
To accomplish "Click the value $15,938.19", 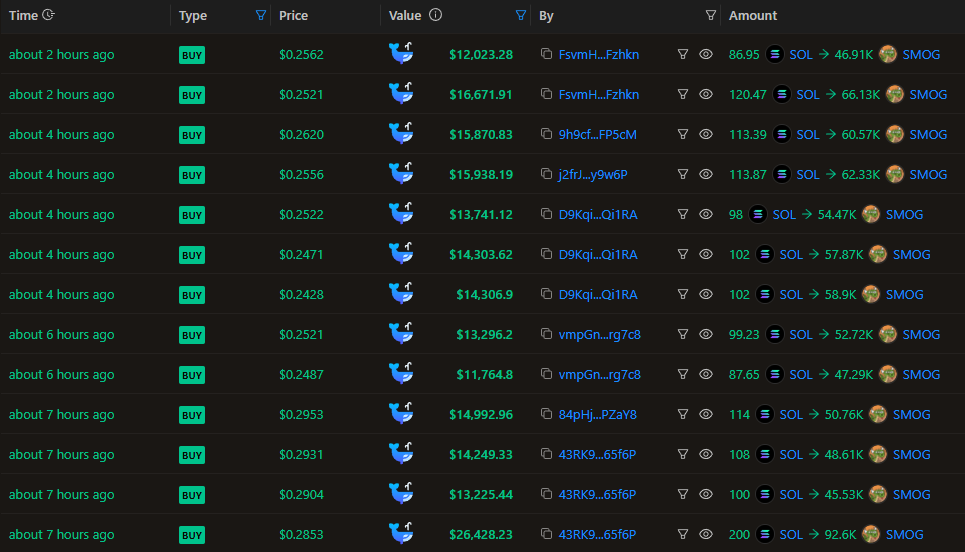I will tap(481, 175).
